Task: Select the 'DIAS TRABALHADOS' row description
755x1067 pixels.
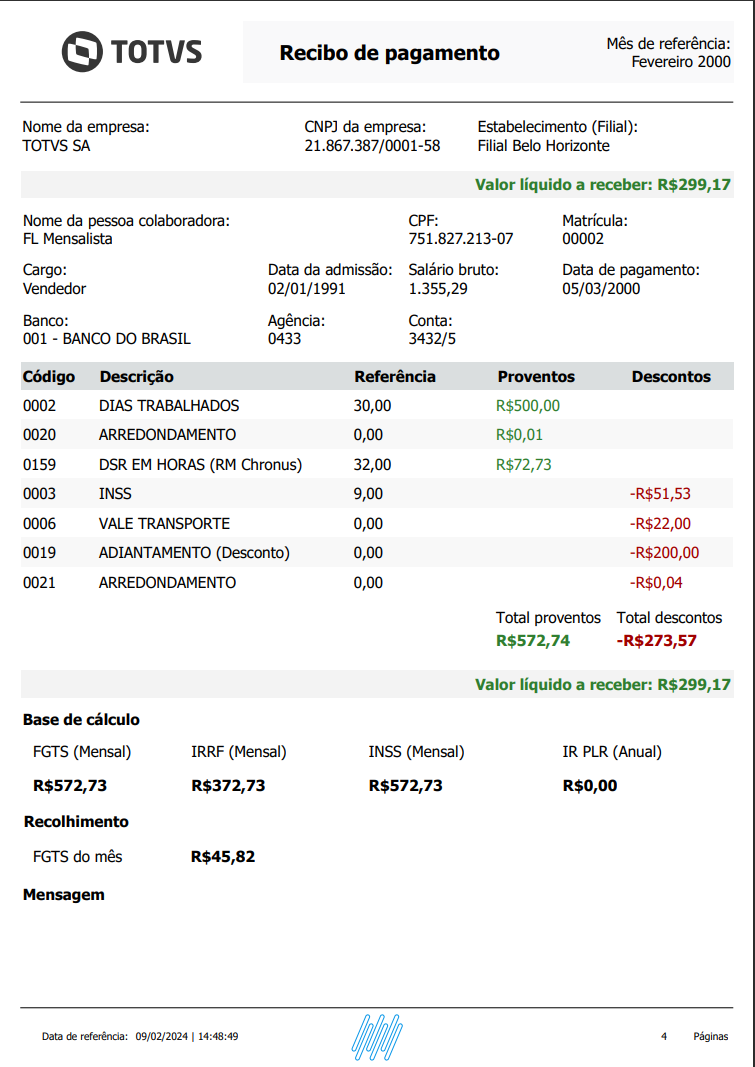Action: click(x=169, y=406)
